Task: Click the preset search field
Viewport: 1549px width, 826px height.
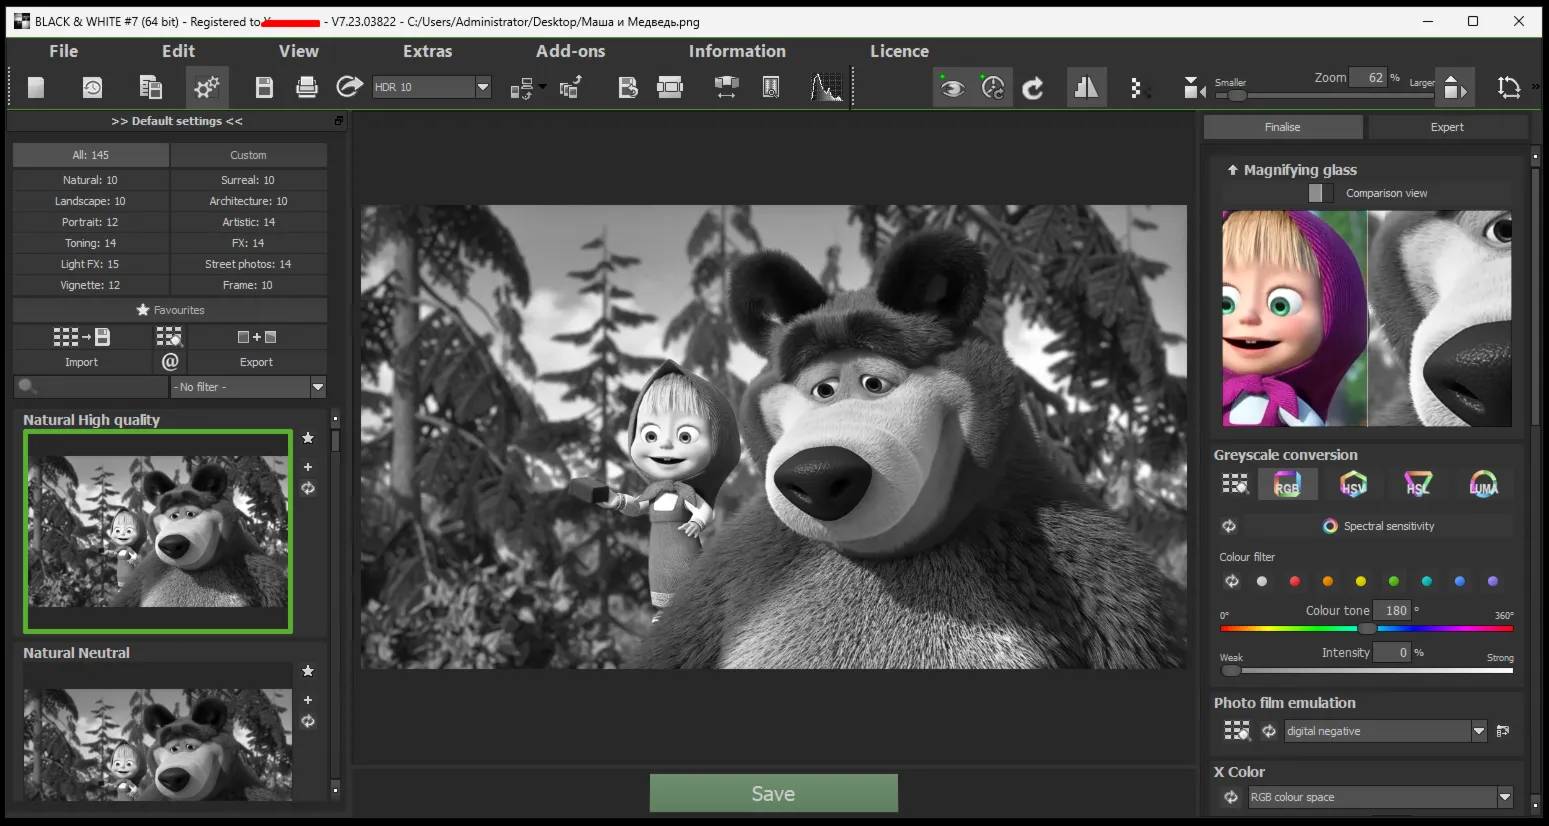Action: click(91, 387)
